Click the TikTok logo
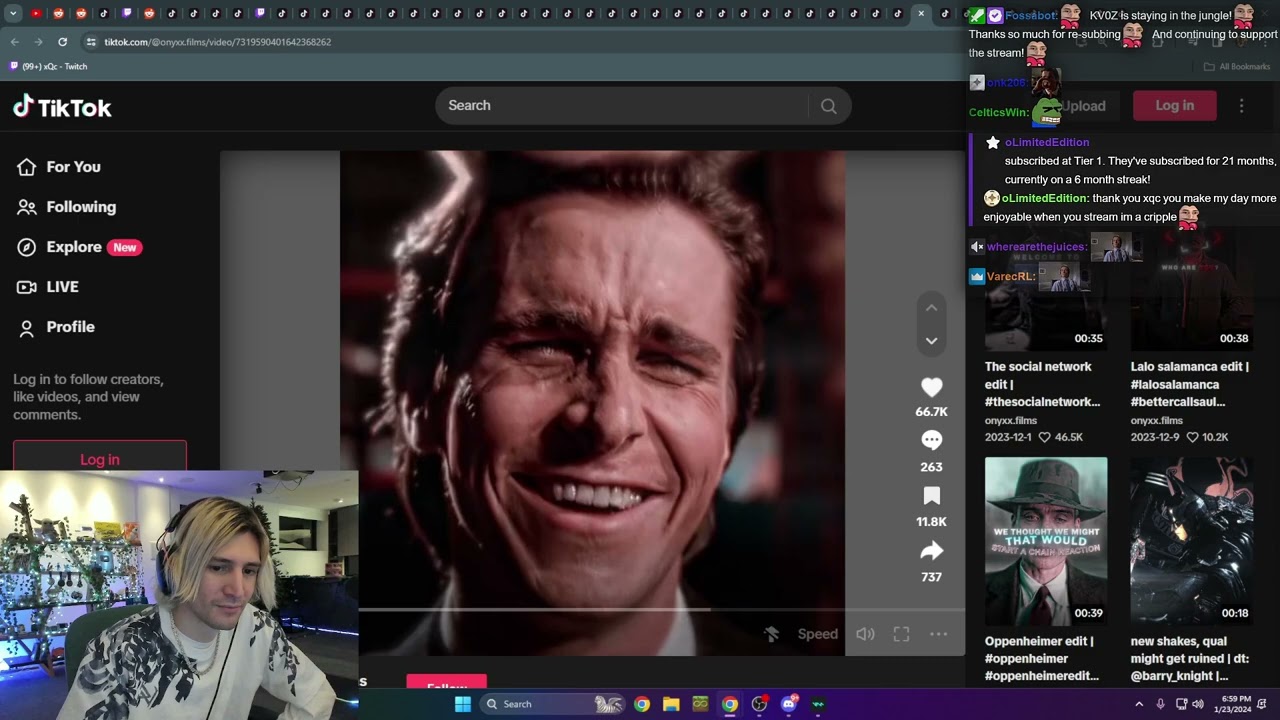Viewport: 1280px width, 720px height. [x=62, y=107]
